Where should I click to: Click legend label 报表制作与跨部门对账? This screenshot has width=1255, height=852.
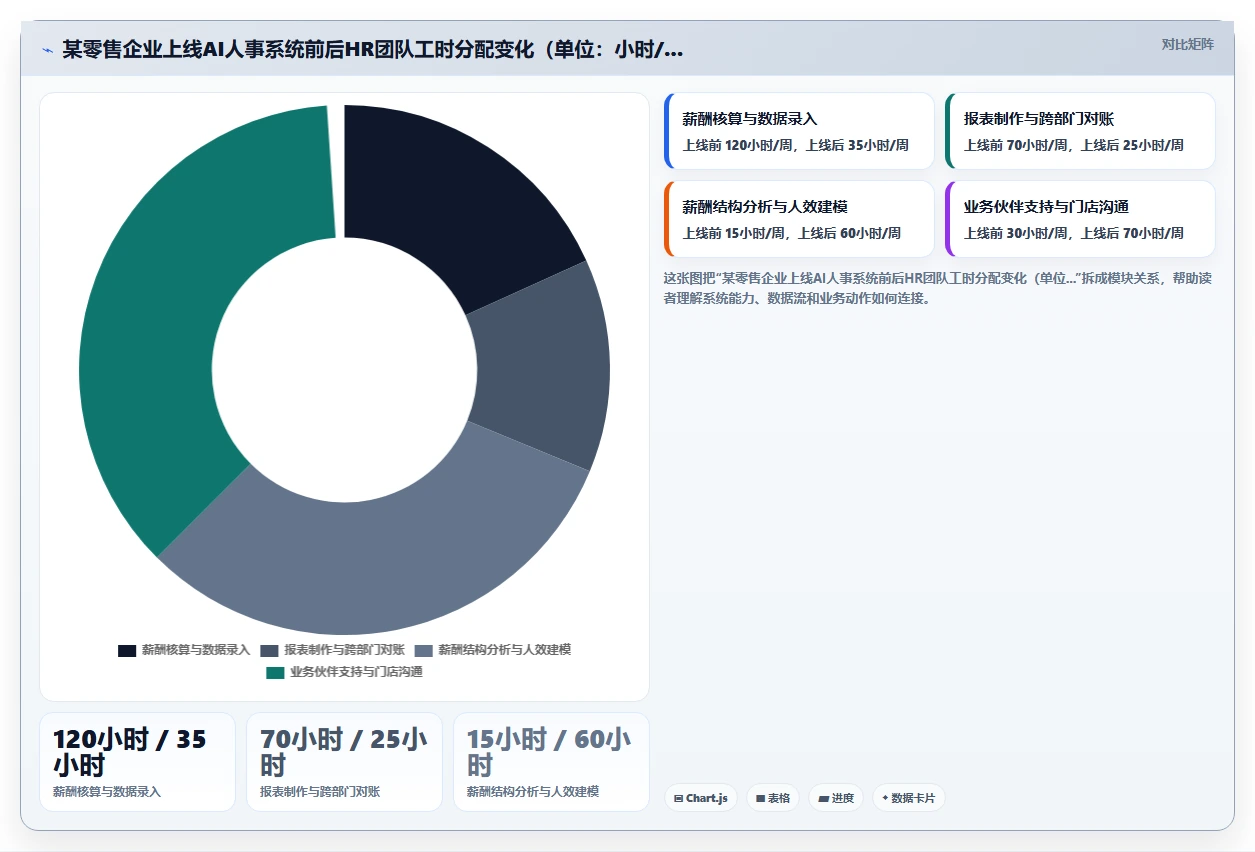tap(344, 650)
